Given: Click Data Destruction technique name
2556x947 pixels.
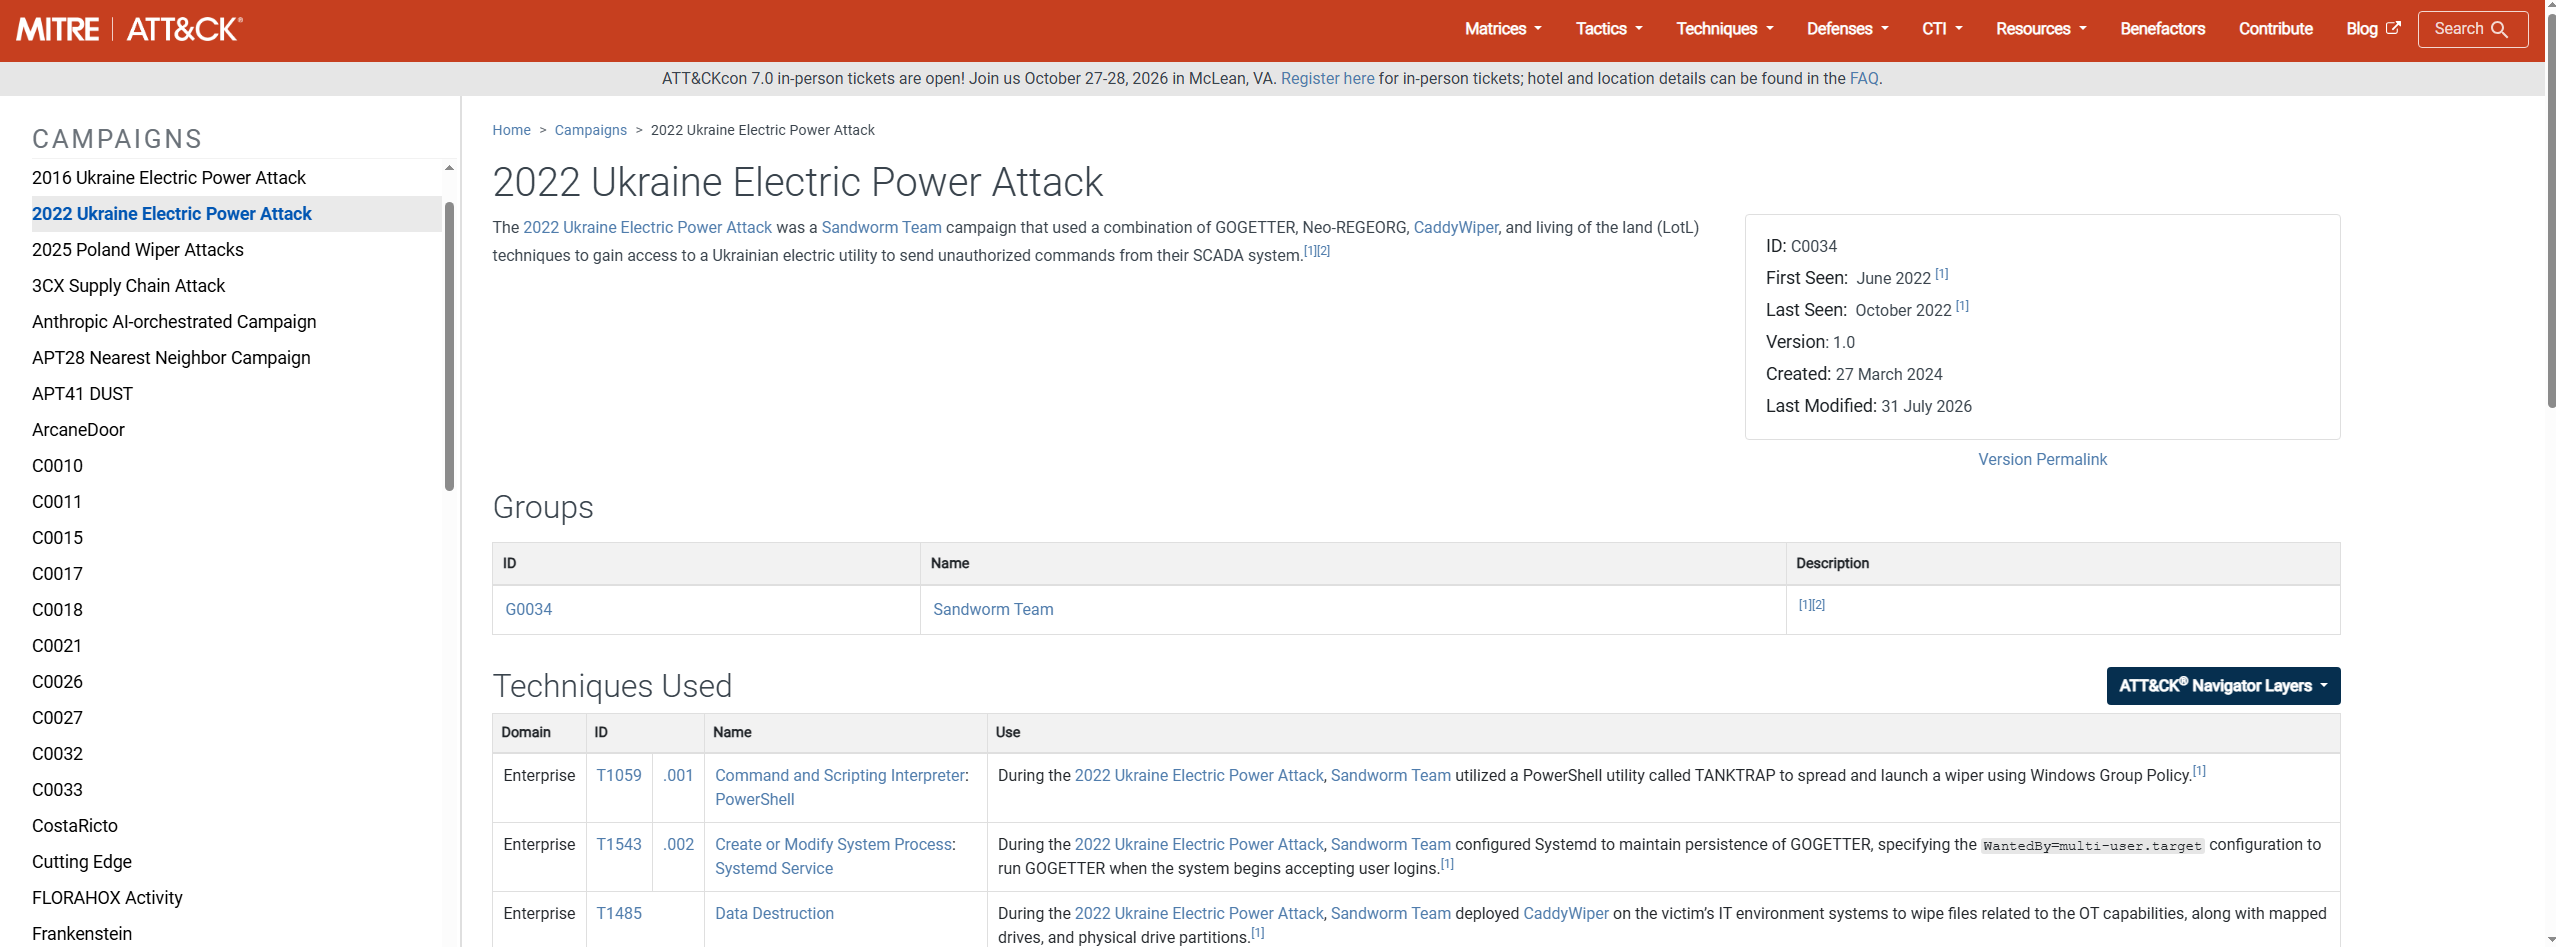Looking at the screenshot, I should click(774, 914).
